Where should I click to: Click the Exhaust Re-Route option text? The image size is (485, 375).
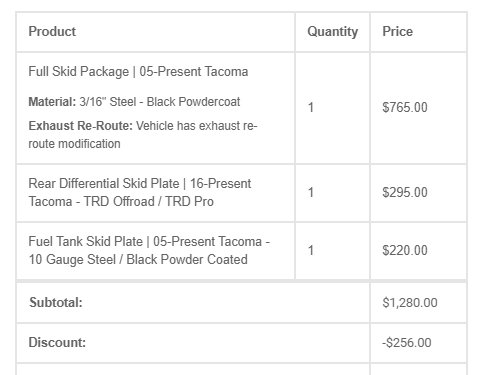pos(143,135)
